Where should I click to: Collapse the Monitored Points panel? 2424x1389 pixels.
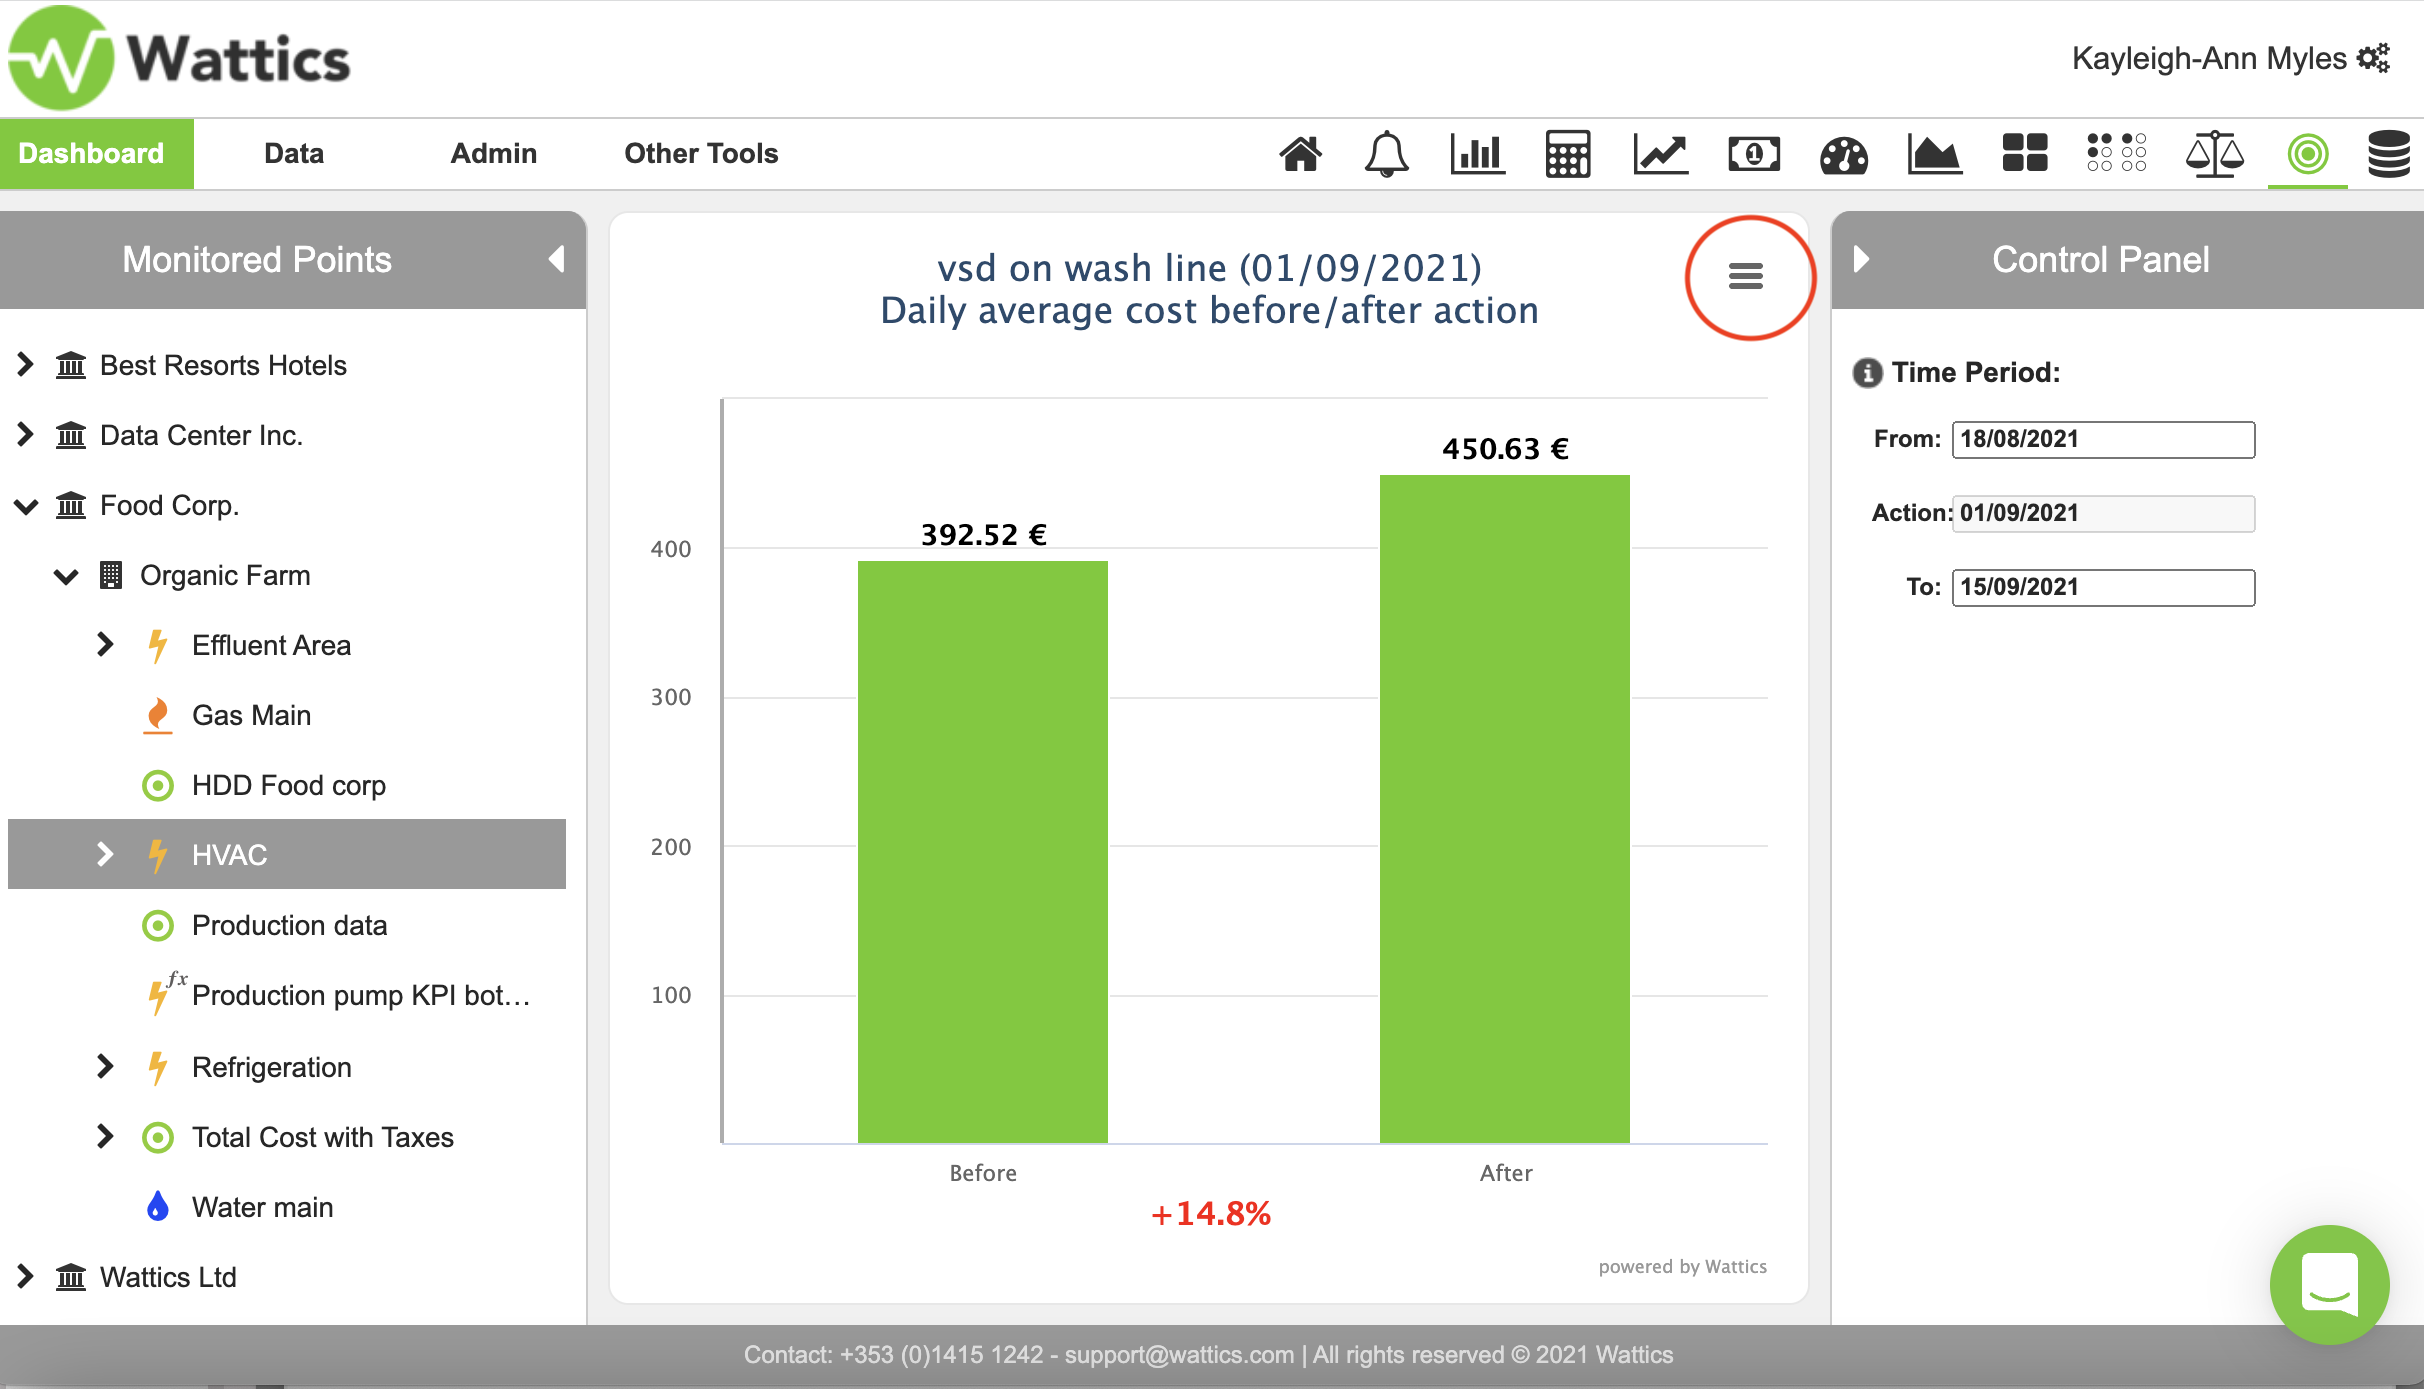click(557, 260)
